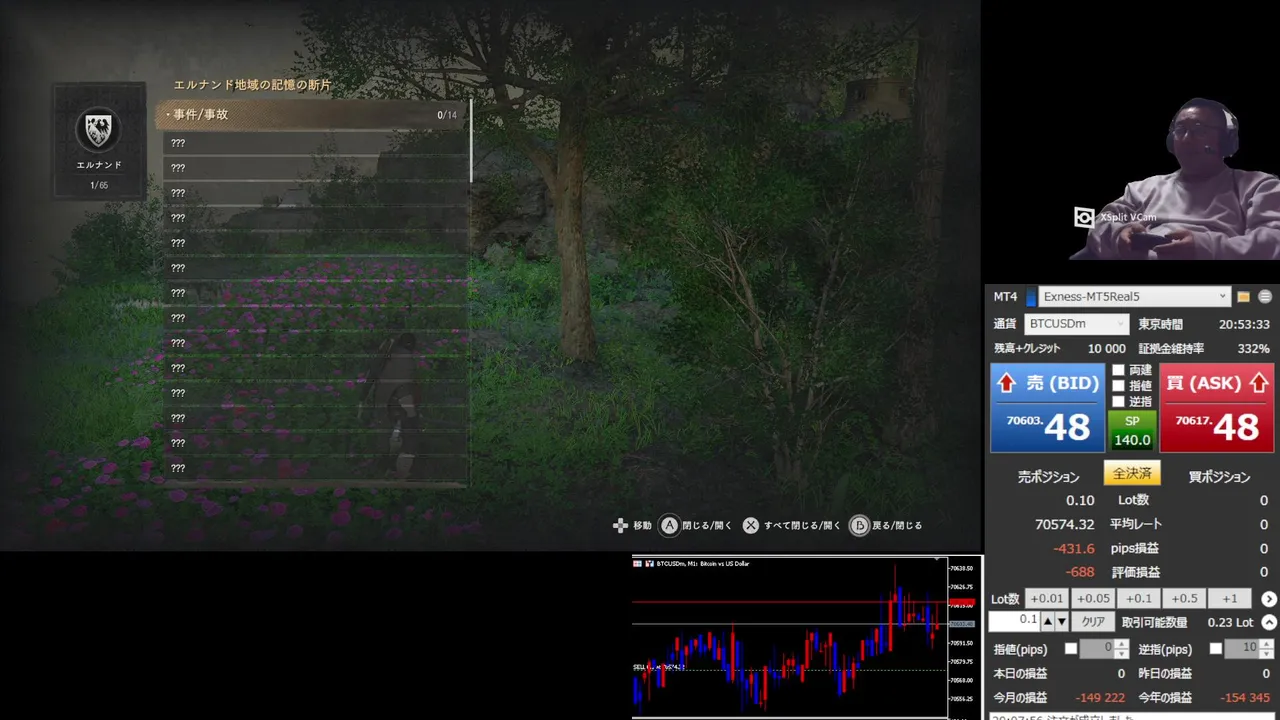The height and width of the screenshot is (720, 1280).
Task: Open the BTCUSDm currency dropdown
Action: [x=1077, y=324]
